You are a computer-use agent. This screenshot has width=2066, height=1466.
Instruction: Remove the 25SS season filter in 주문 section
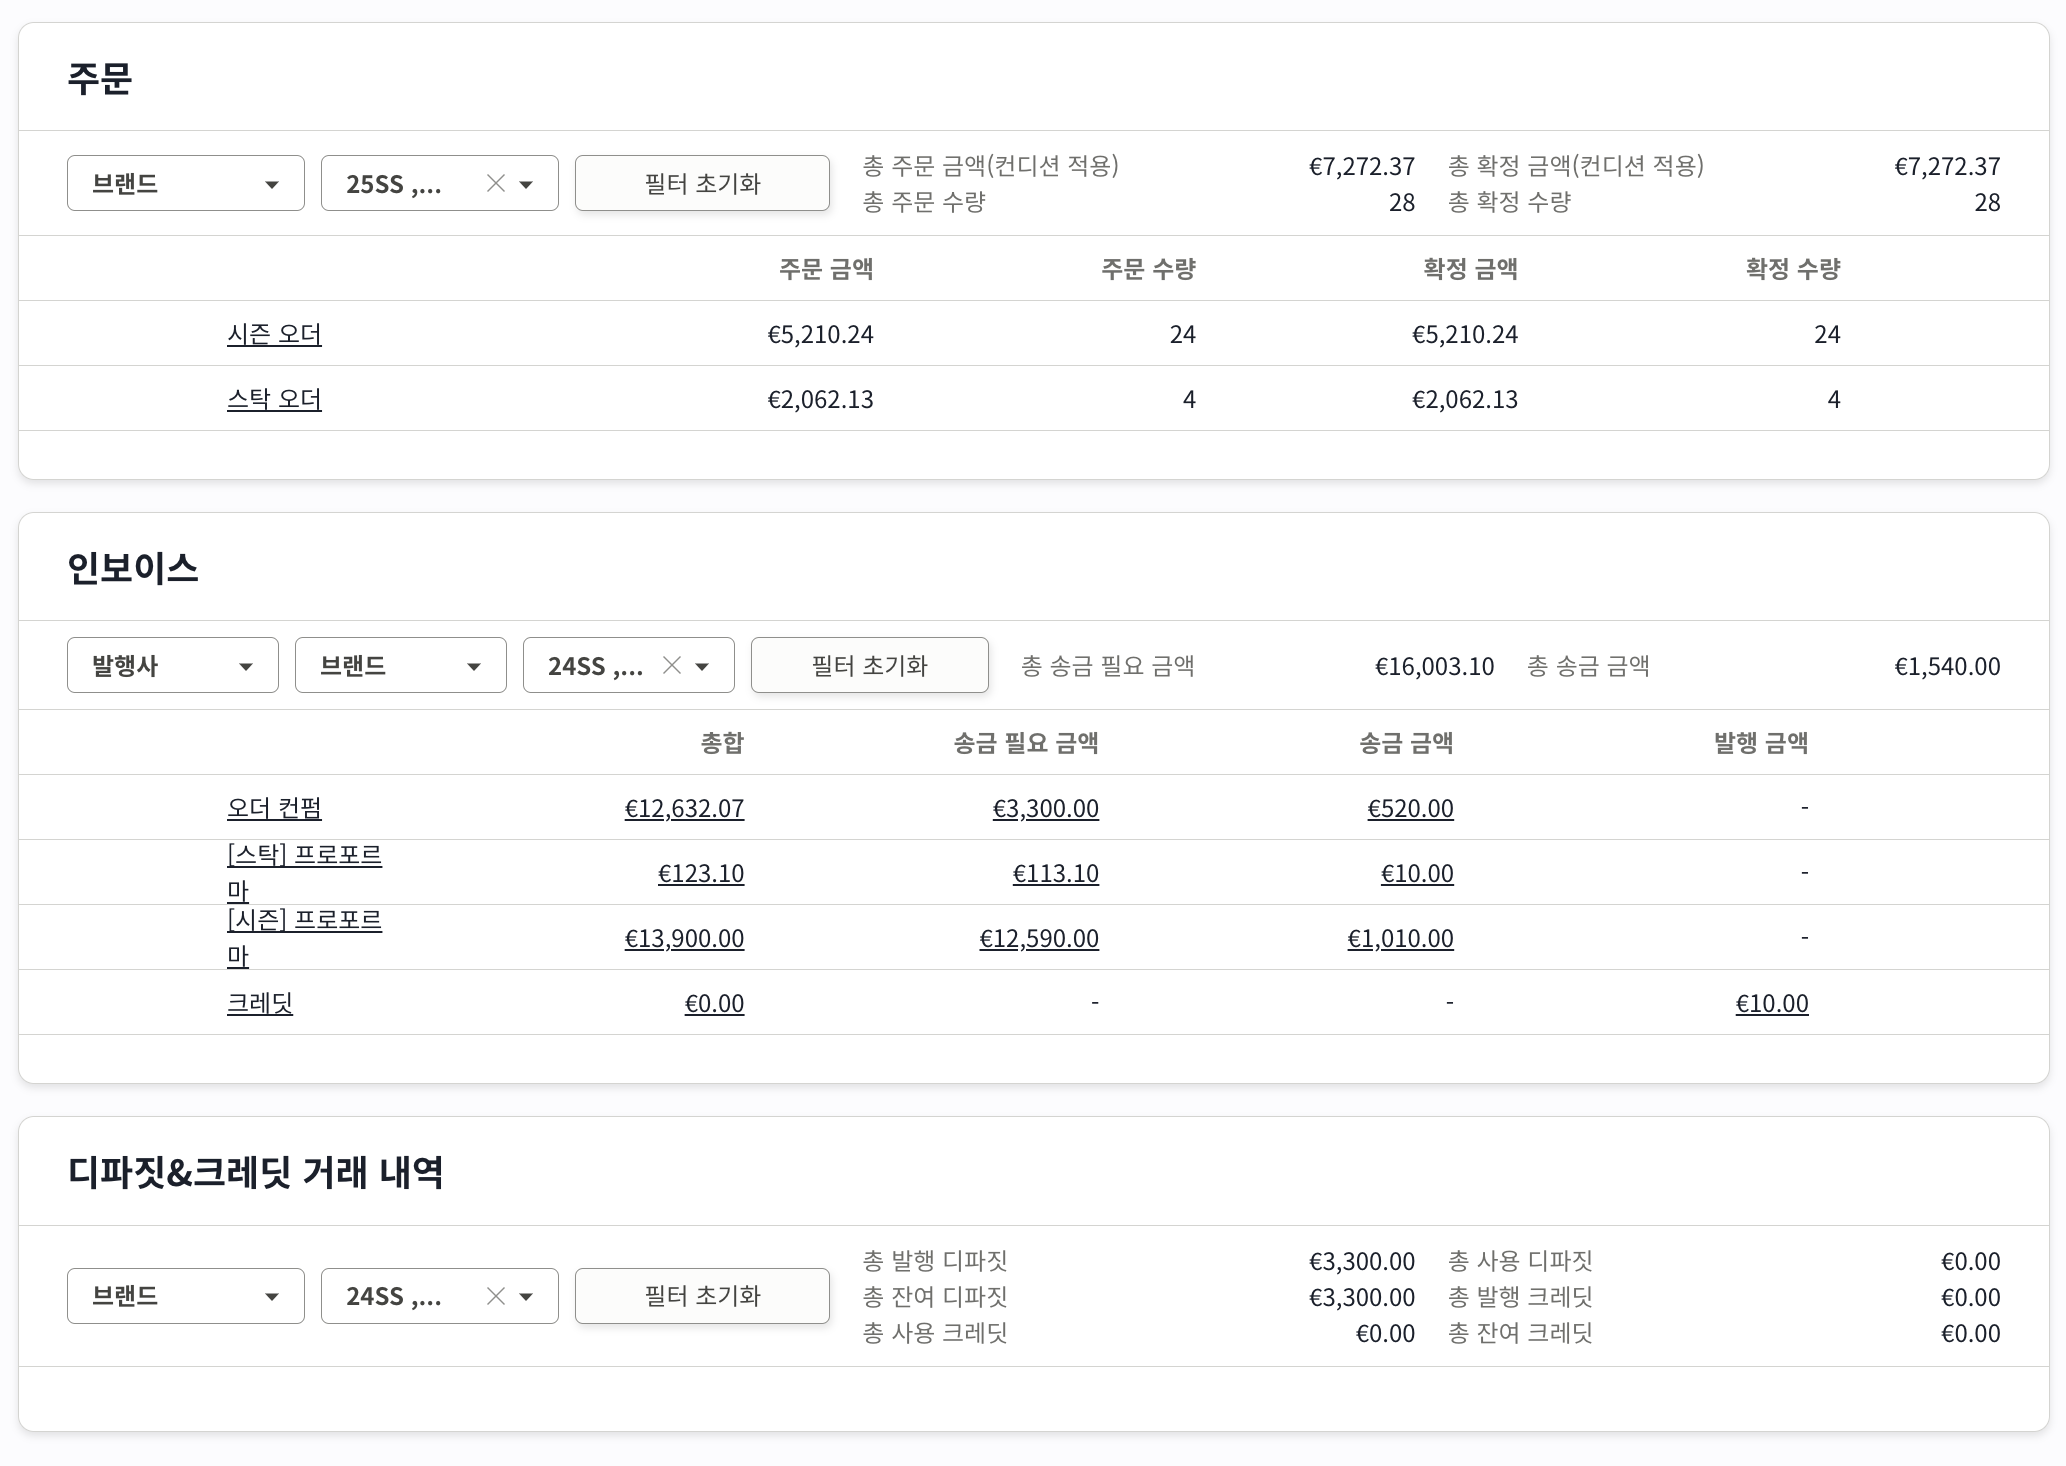click(x=494, y=183)
